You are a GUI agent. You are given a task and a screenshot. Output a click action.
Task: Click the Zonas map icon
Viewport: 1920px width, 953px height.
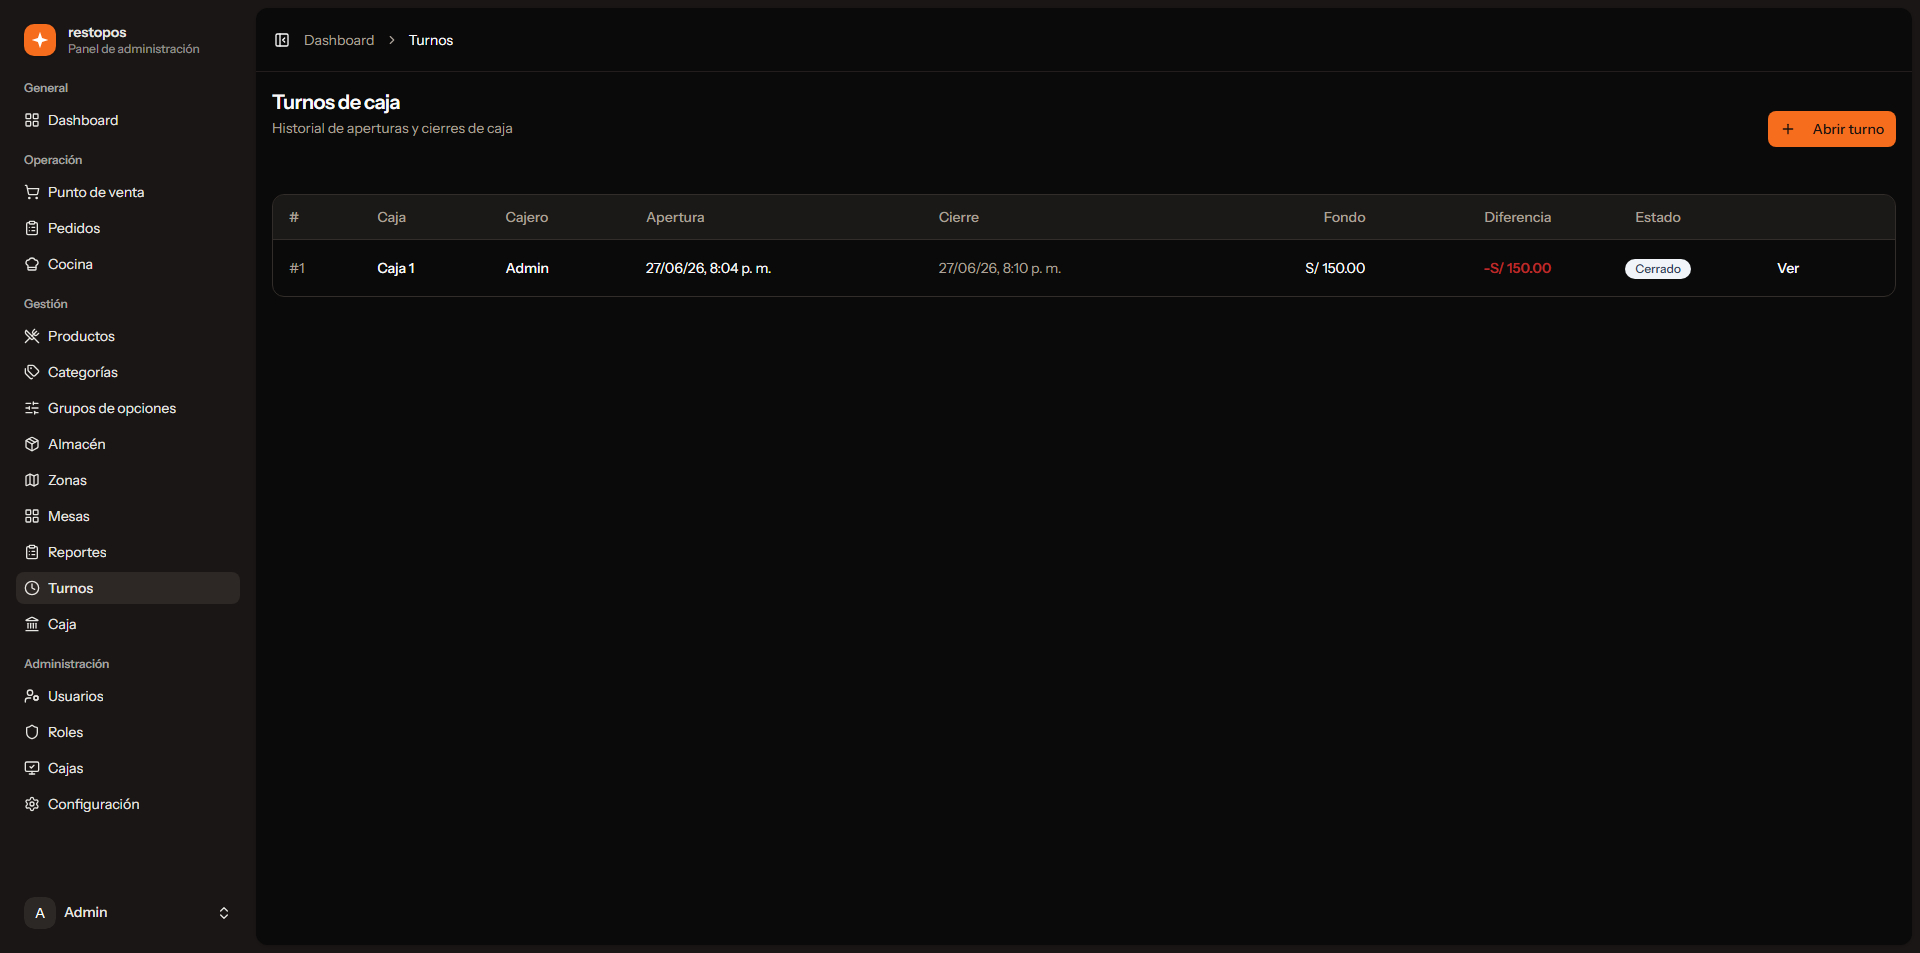tap(32, 480)
